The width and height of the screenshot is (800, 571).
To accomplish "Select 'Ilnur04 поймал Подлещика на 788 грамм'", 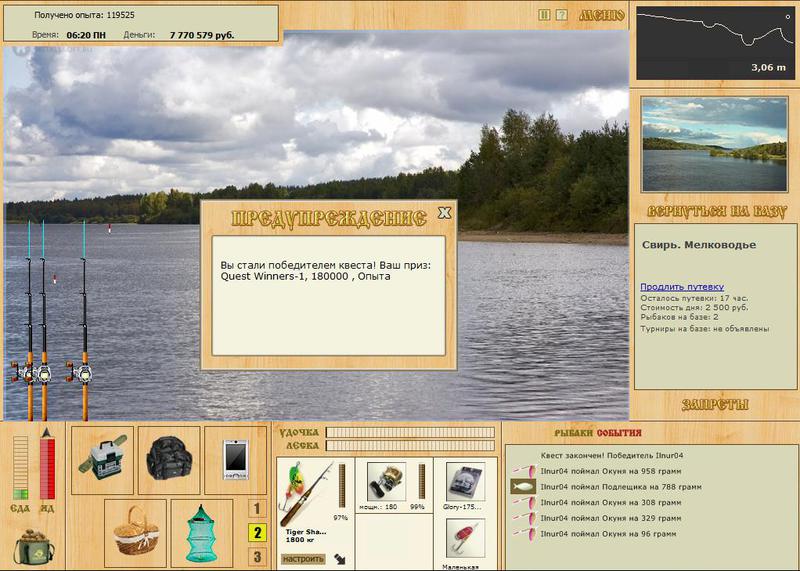I will pyautogui.click(x=621, y=487).
